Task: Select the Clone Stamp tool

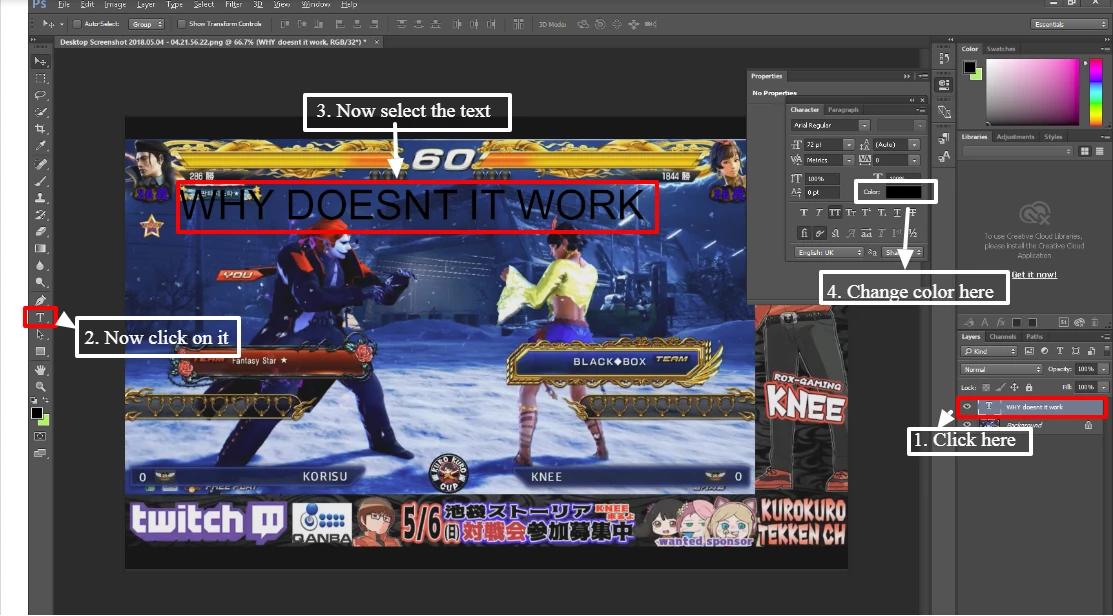Action: click(x=40, y=198)
